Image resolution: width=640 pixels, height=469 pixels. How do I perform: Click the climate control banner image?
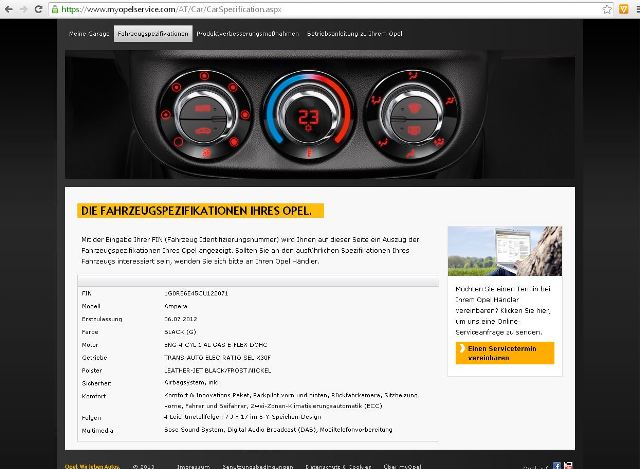pyautogui.click(x=320, y=115)
